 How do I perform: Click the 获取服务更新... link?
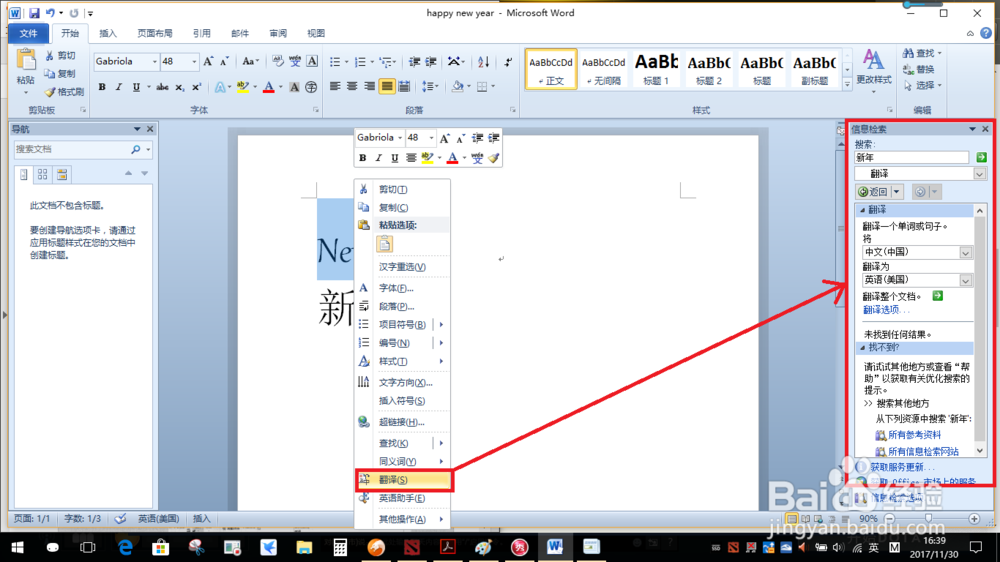click(902, 467)
